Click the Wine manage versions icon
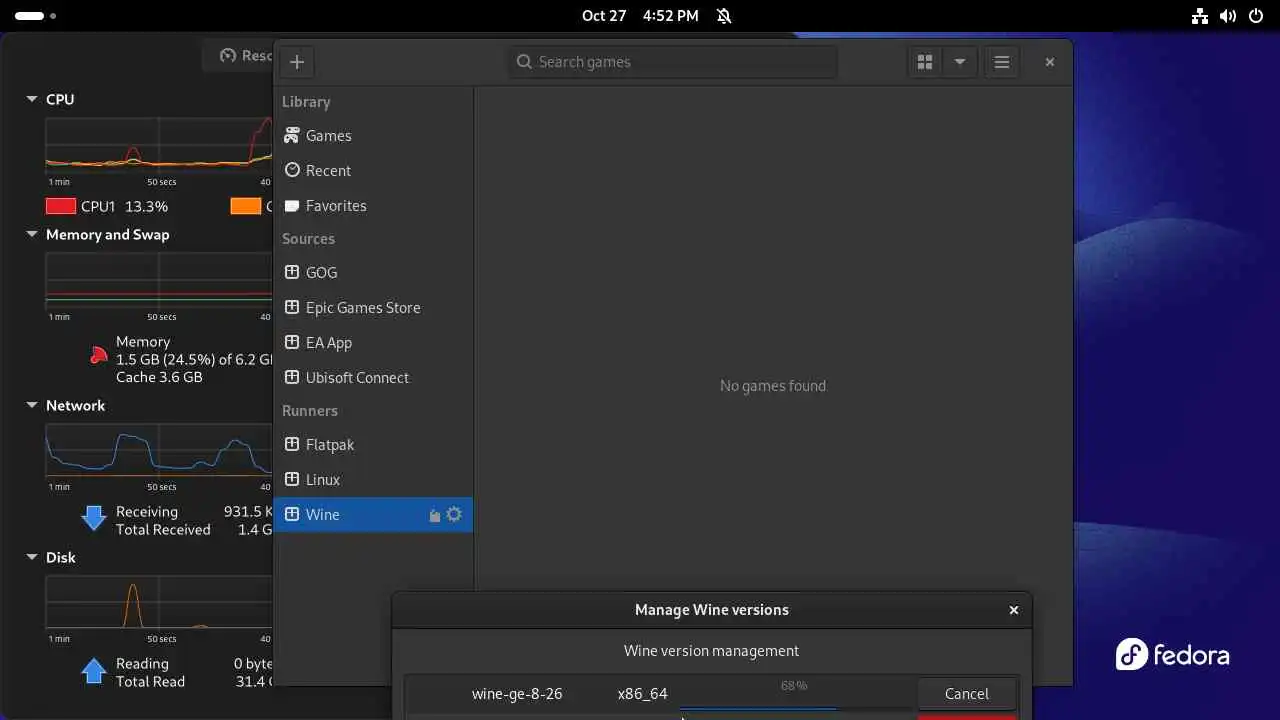 (x=434, y=515)
